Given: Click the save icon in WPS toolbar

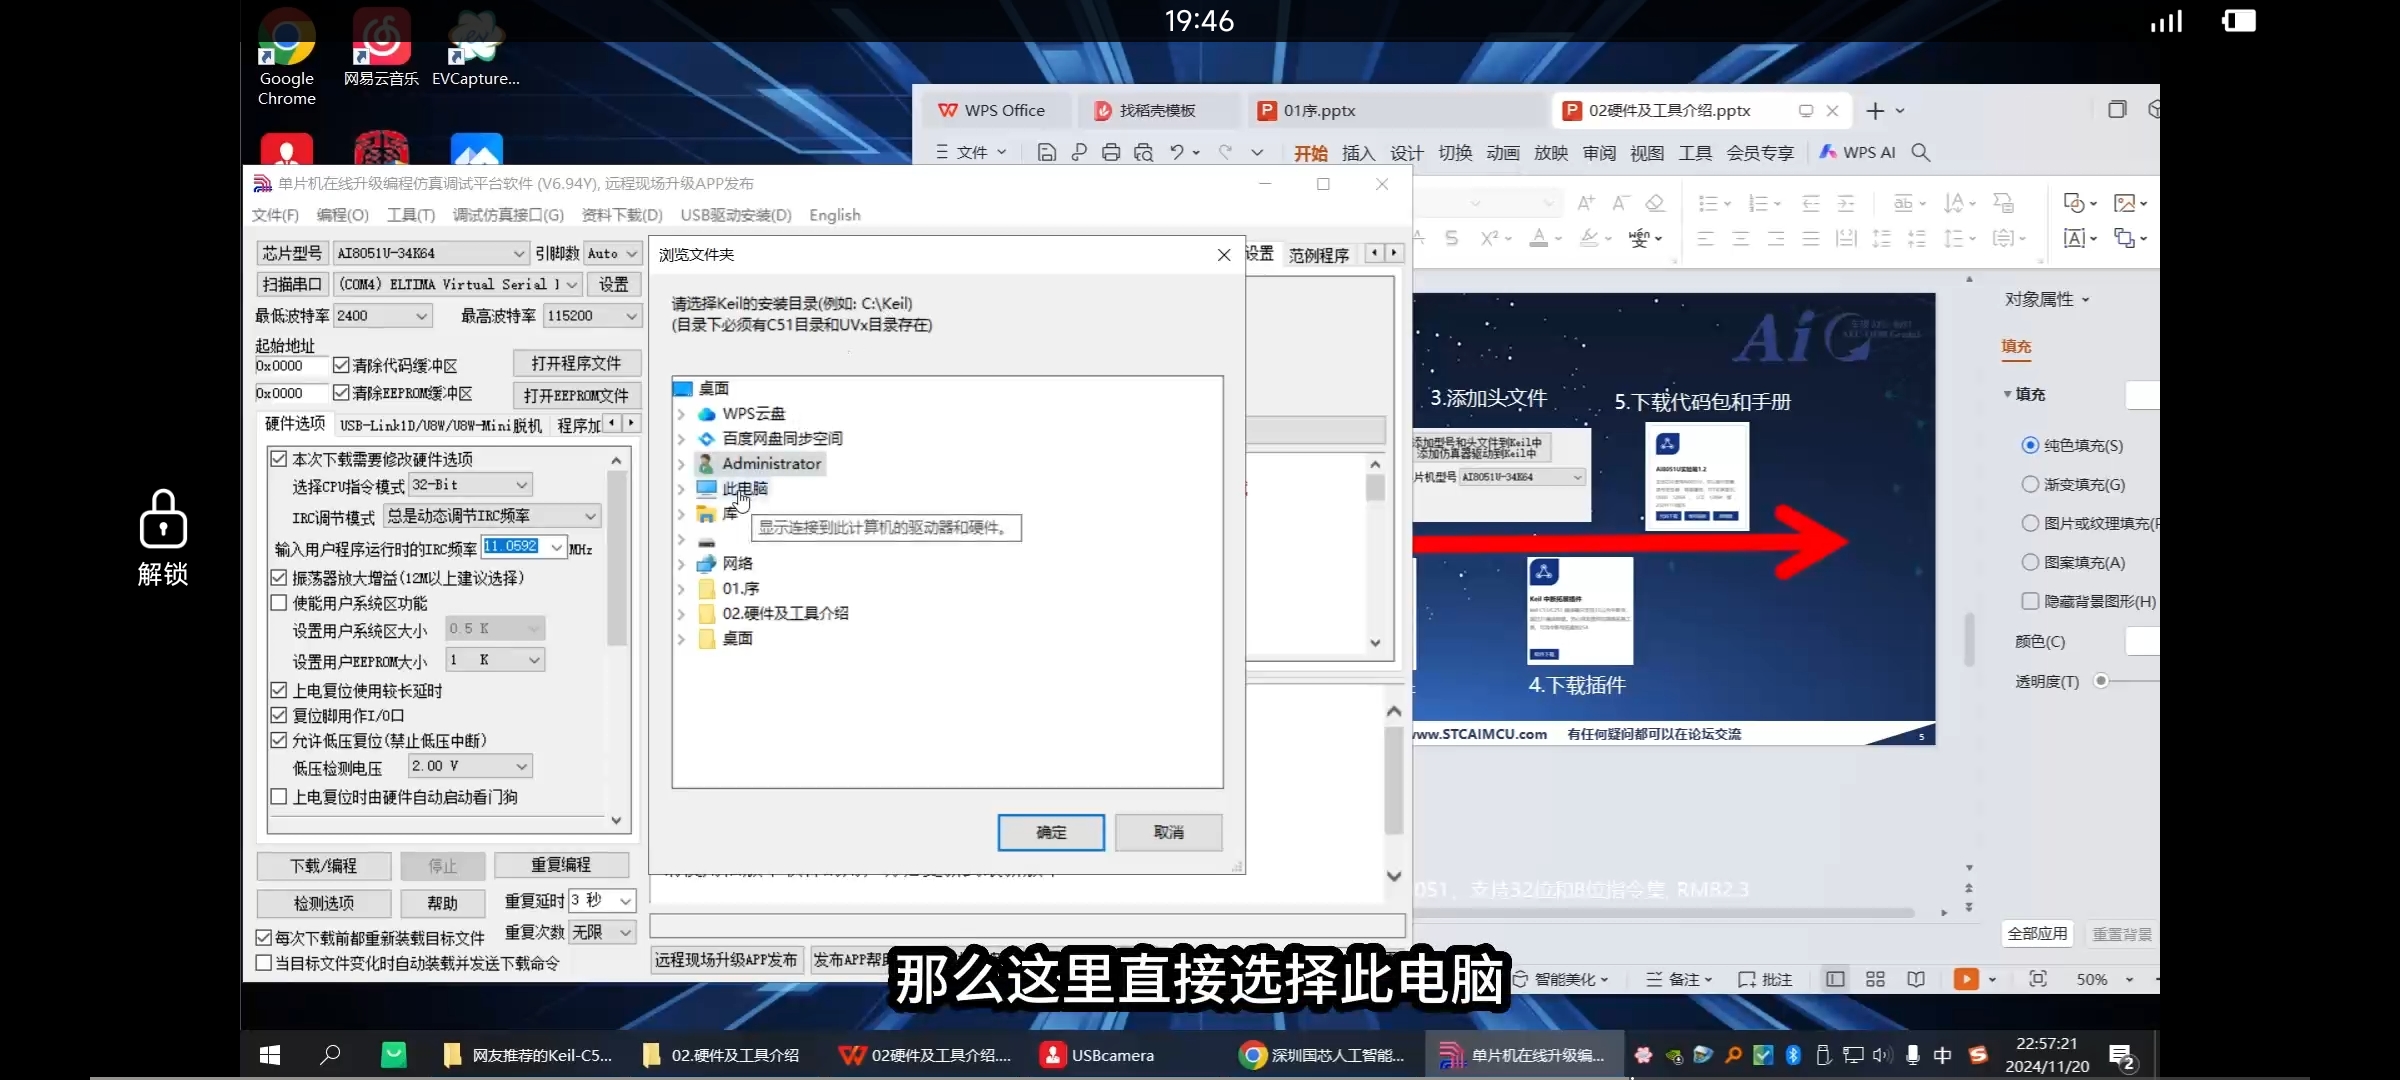Looking at the screenshot, I should (x=1046, y=152).
